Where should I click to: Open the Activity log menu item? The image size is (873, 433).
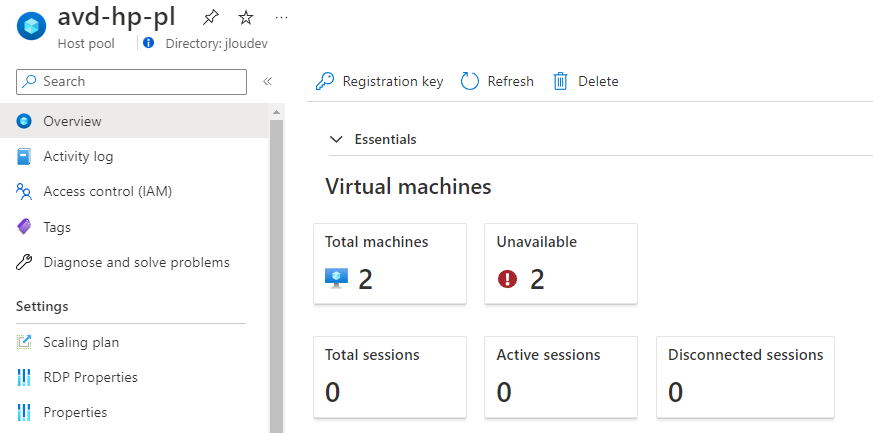(x=135, y=156)
